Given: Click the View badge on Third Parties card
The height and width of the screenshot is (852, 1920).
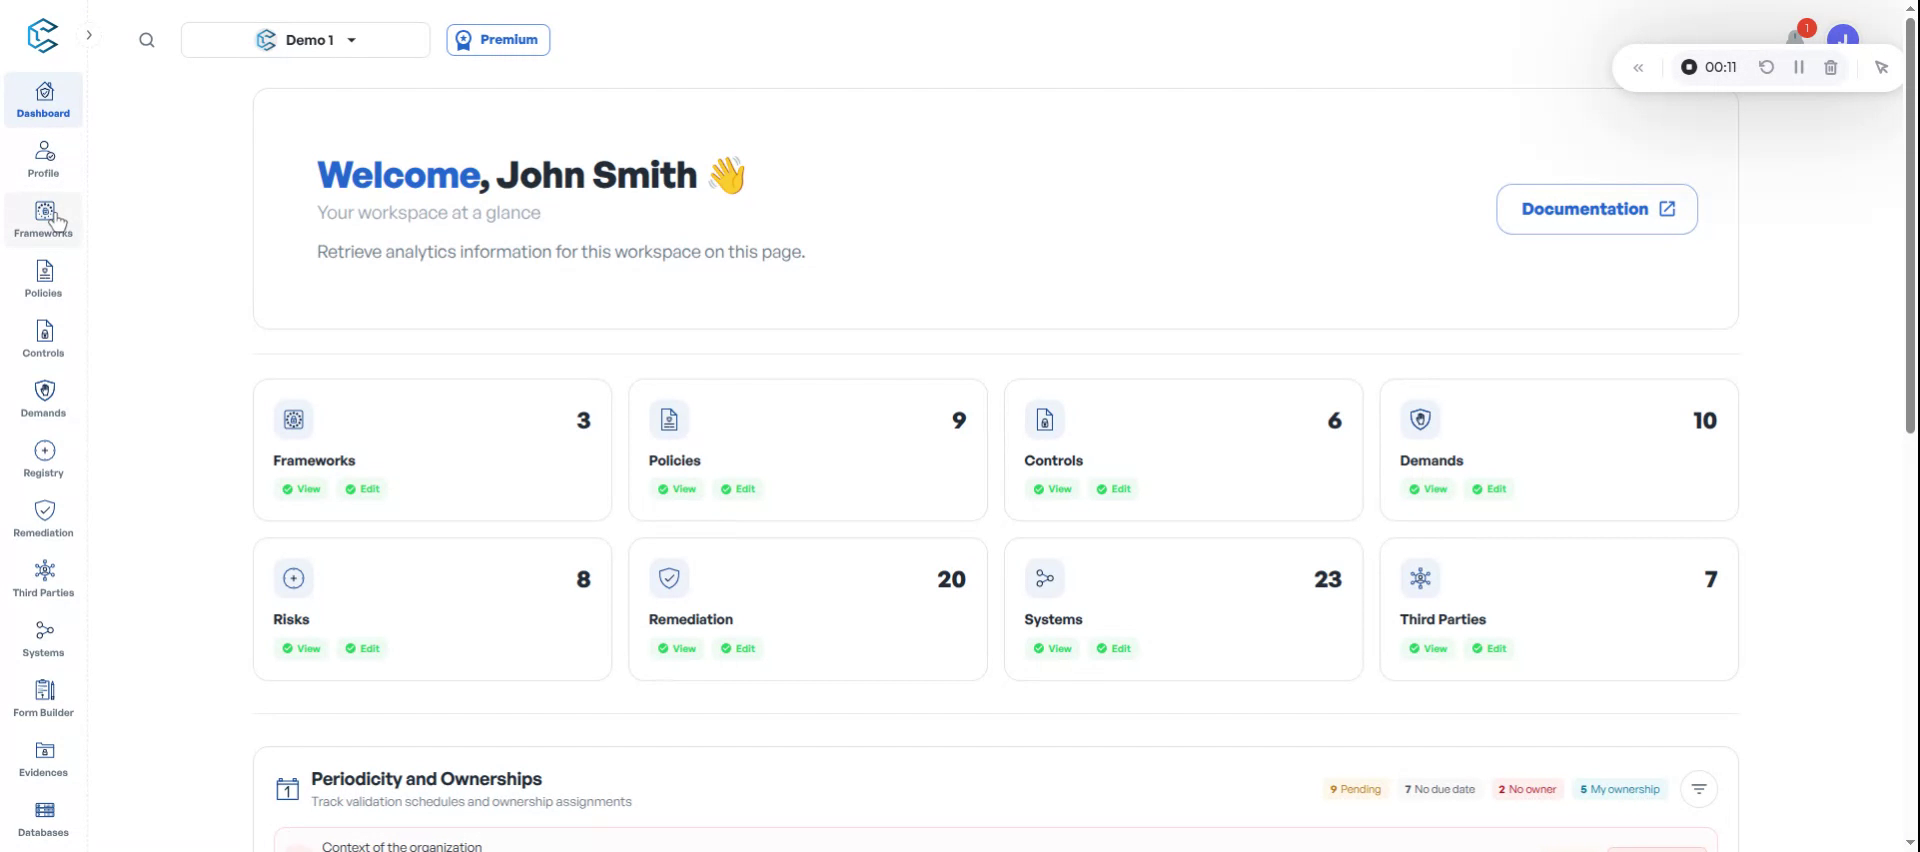Looking at the screenshot, I should click(x=1428, y=648).
